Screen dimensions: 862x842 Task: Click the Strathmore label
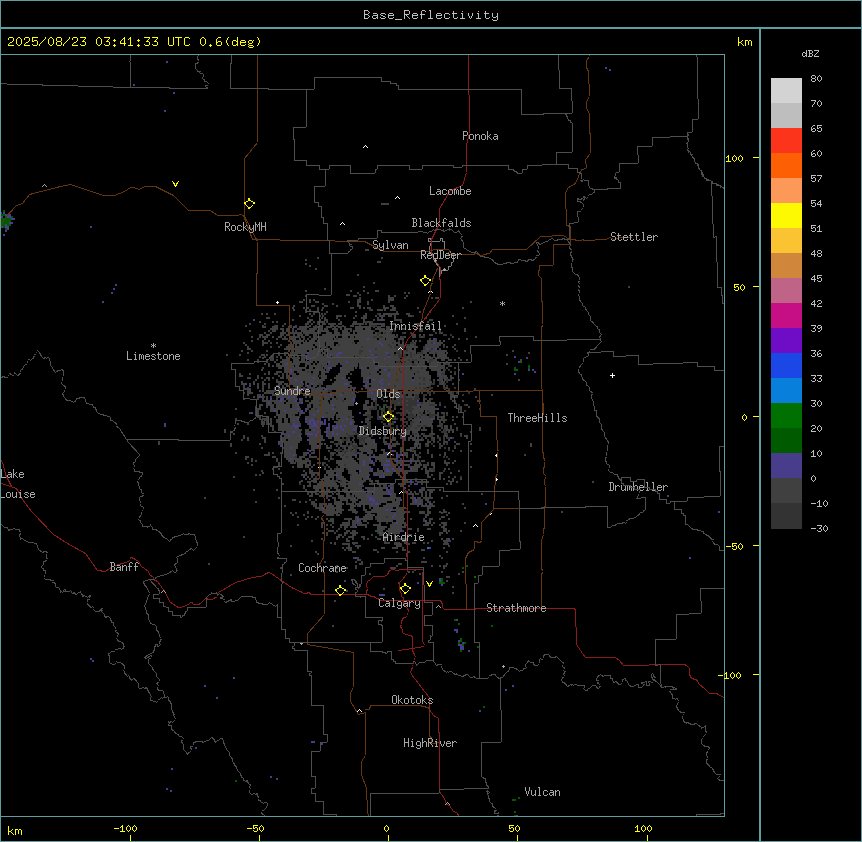(x=516, y=608)
